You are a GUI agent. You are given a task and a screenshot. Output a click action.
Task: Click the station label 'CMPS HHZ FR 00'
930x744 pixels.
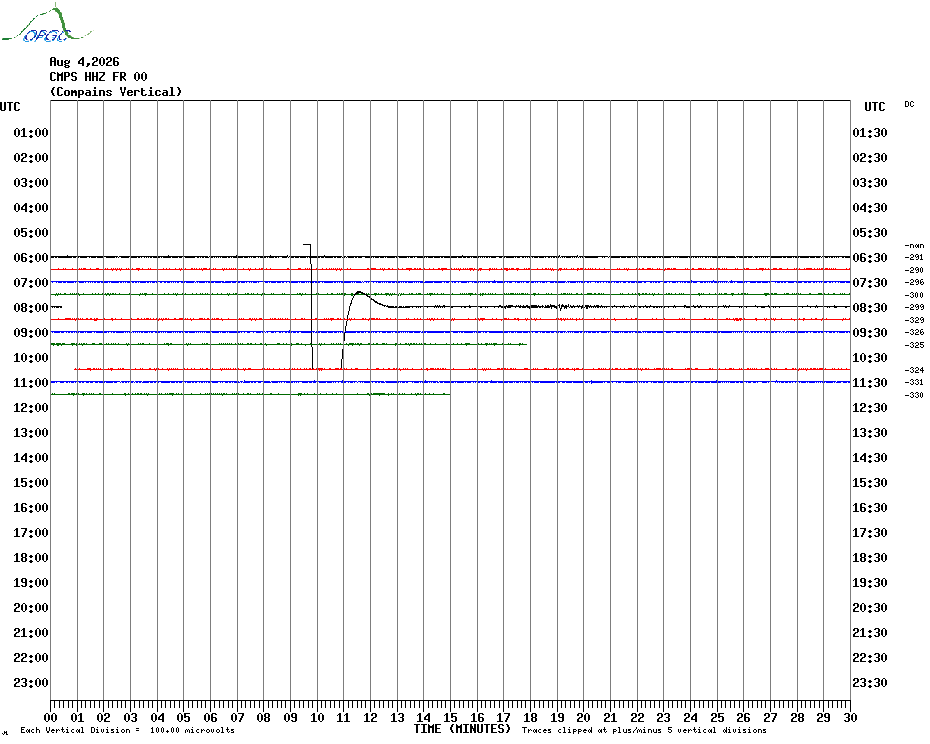click(98, 77)
